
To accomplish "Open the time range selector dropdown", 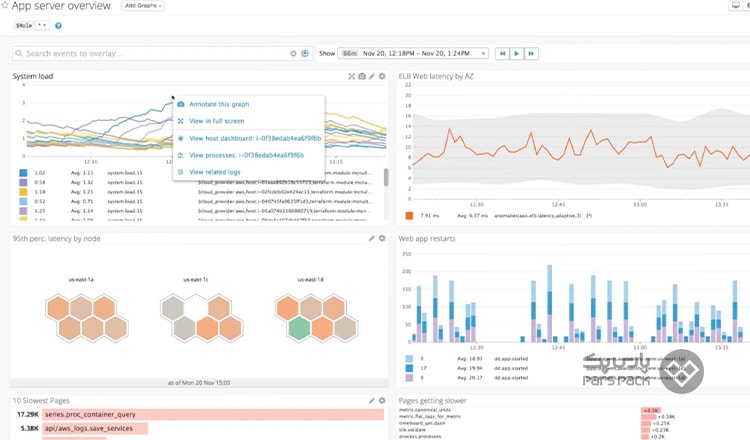I will 413,54.
